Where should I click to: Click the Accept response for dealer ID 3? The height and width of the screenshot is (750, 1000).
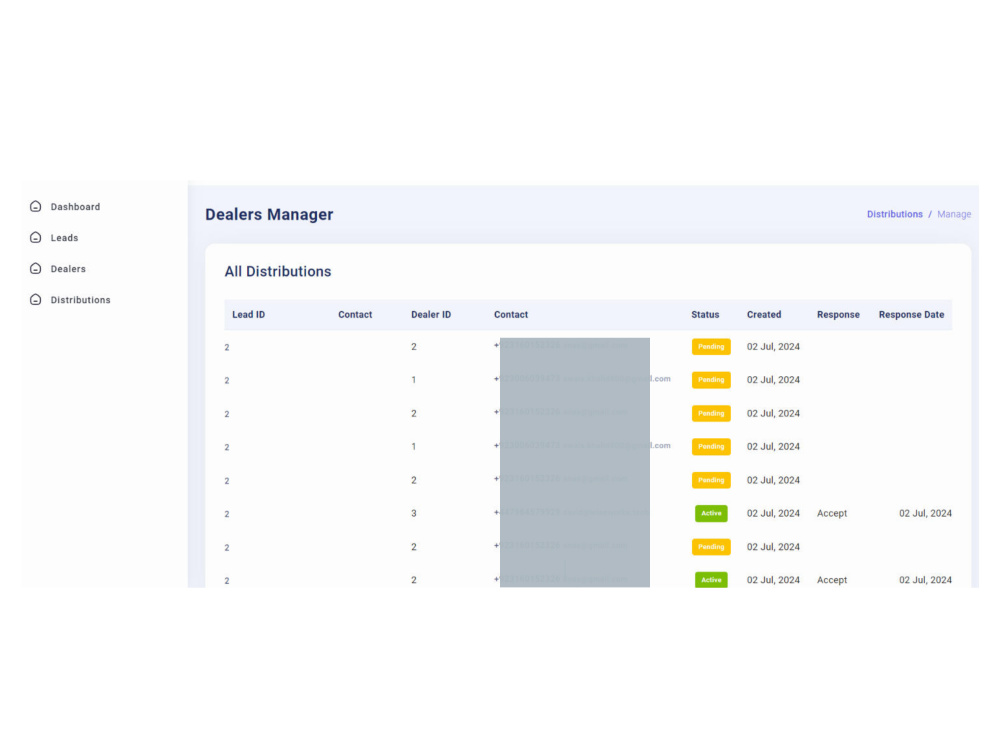click(832, 513)
